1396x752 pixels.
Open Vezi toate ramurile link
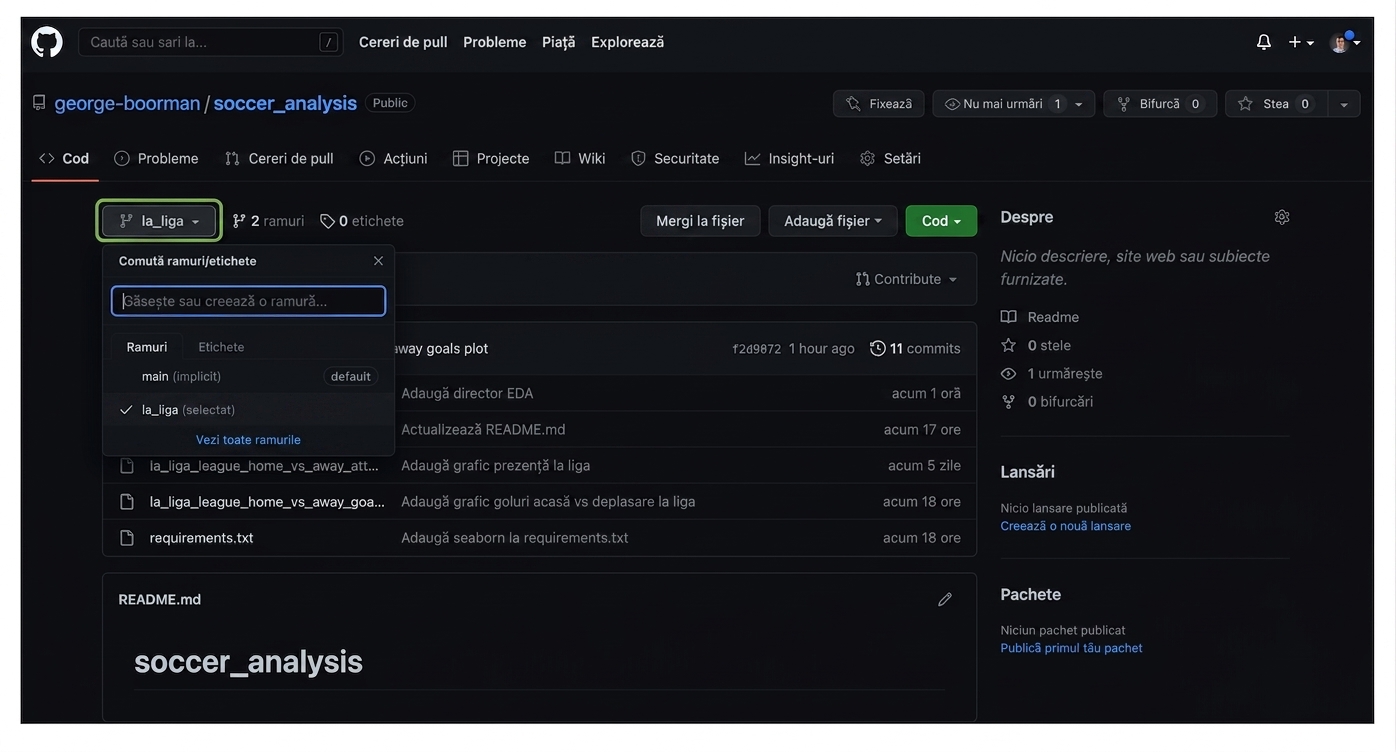(248, 440)
